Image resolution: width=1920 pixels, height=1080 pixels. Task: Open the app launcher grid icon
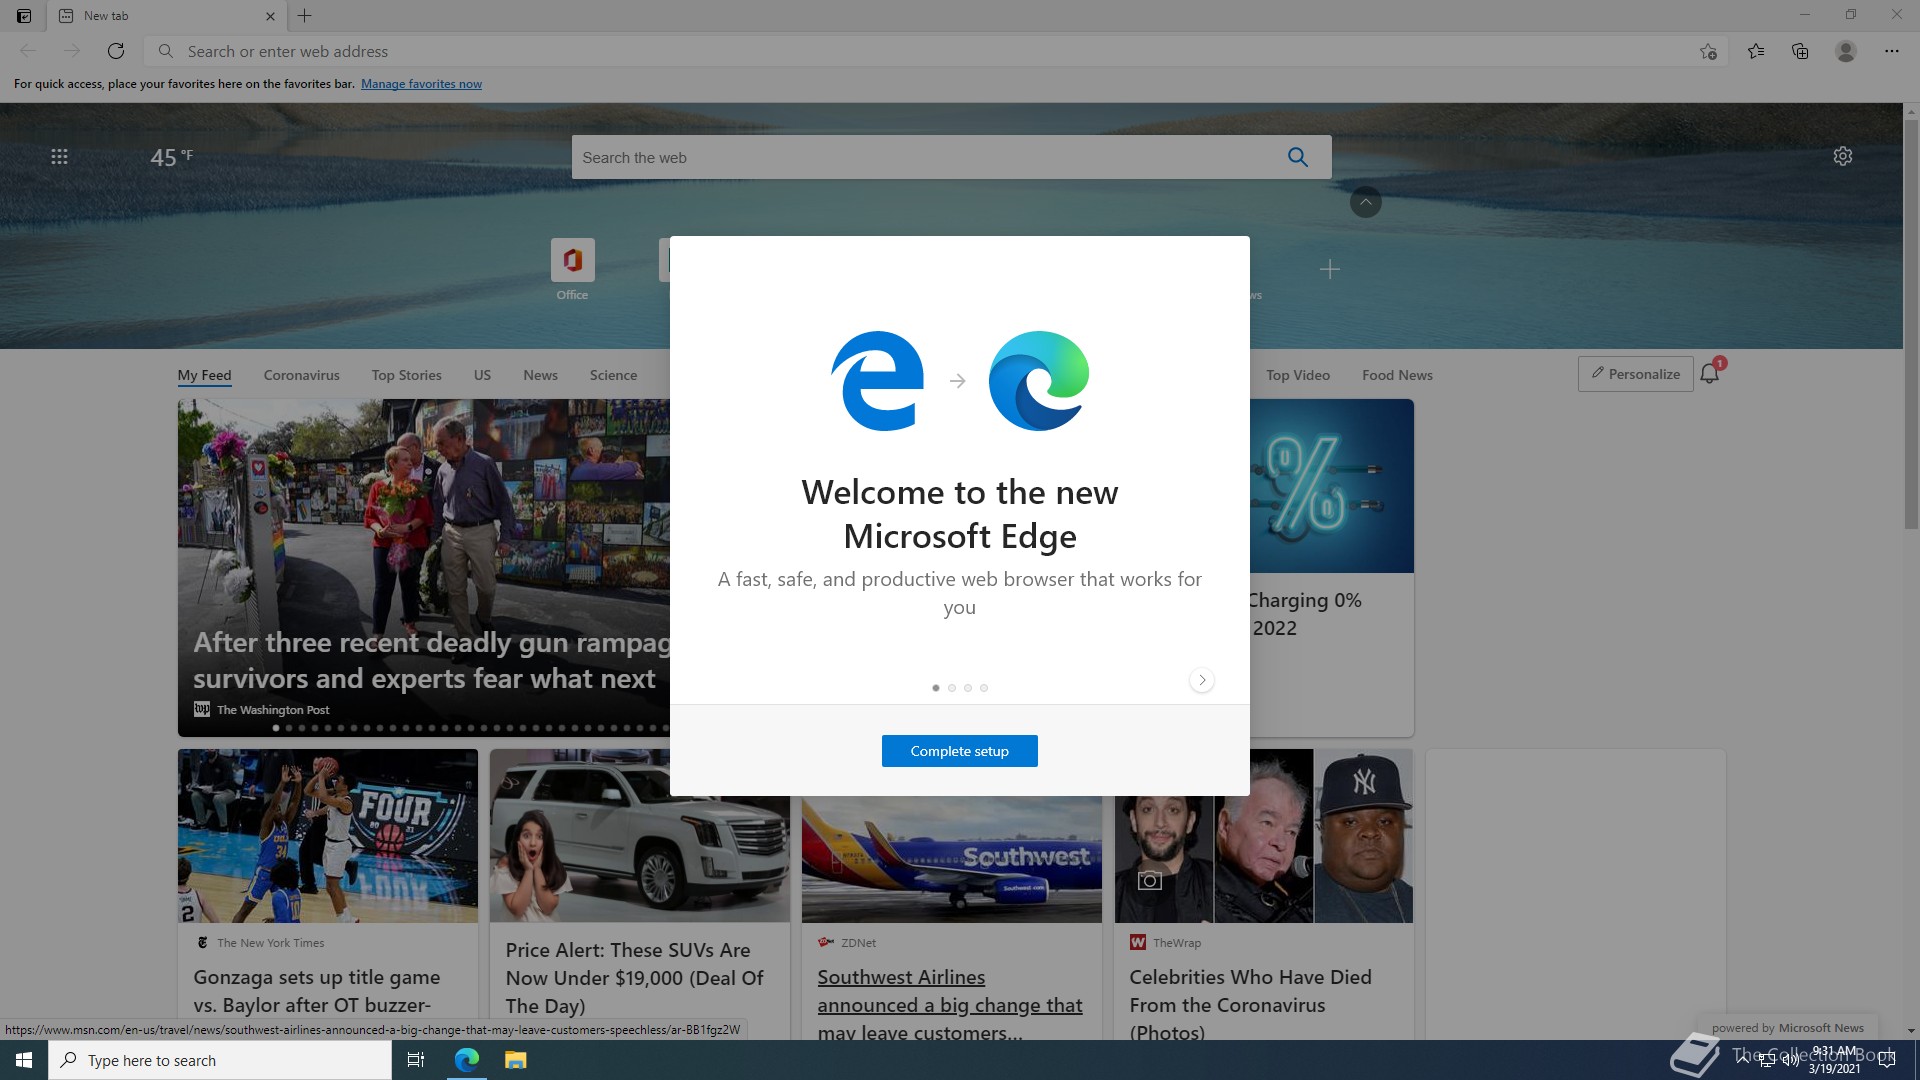click(x=59, y=156)
